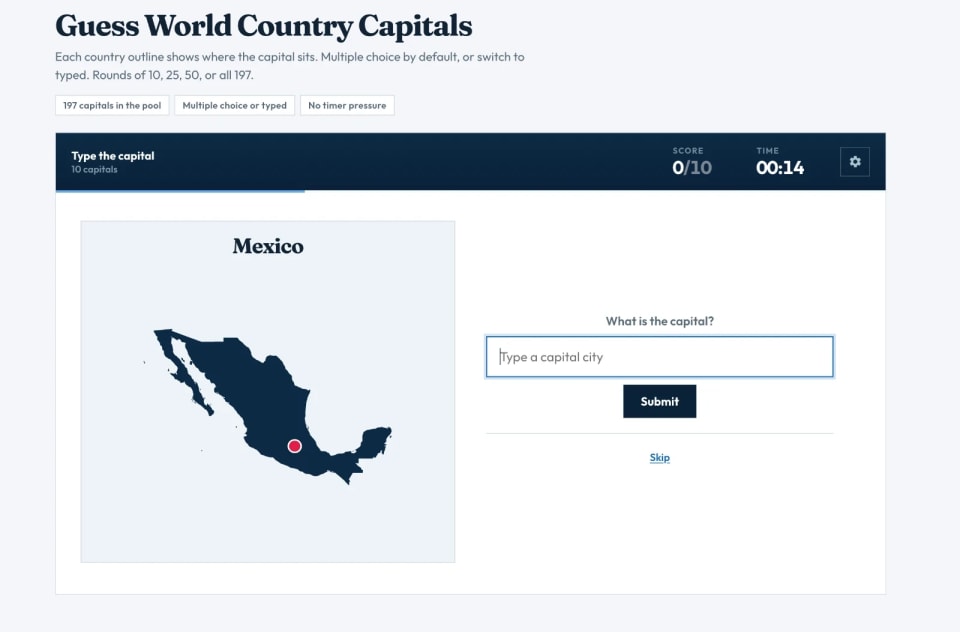This screenshot has height=632, width=960.
Task: Click the "Guess World Country Capitals" heading
Action: click(264, 26)
